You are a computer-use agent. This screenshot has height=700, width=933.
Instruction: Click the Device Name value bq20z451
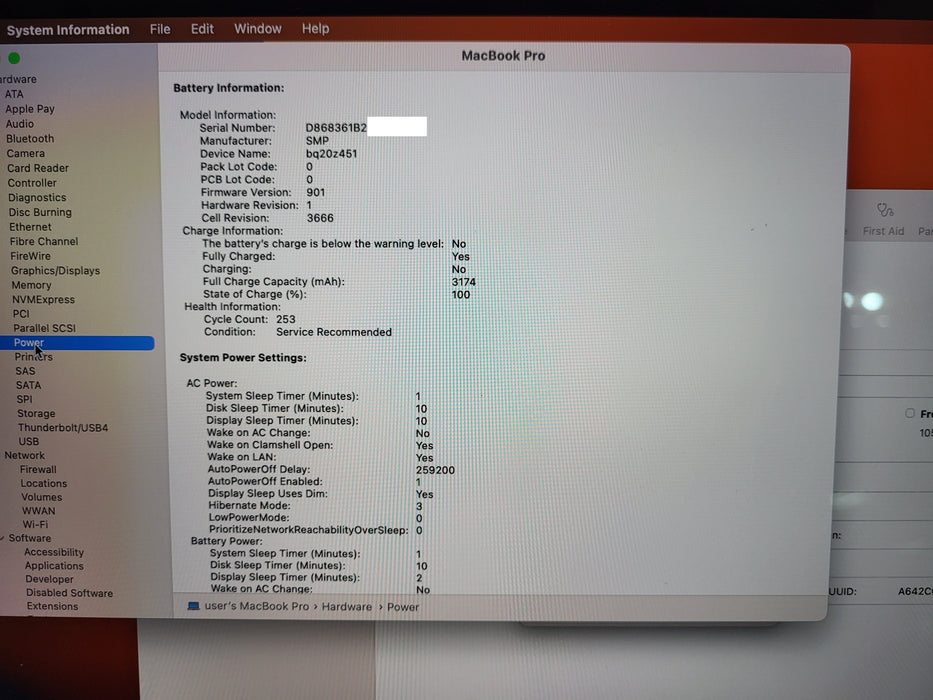[331, 154]
